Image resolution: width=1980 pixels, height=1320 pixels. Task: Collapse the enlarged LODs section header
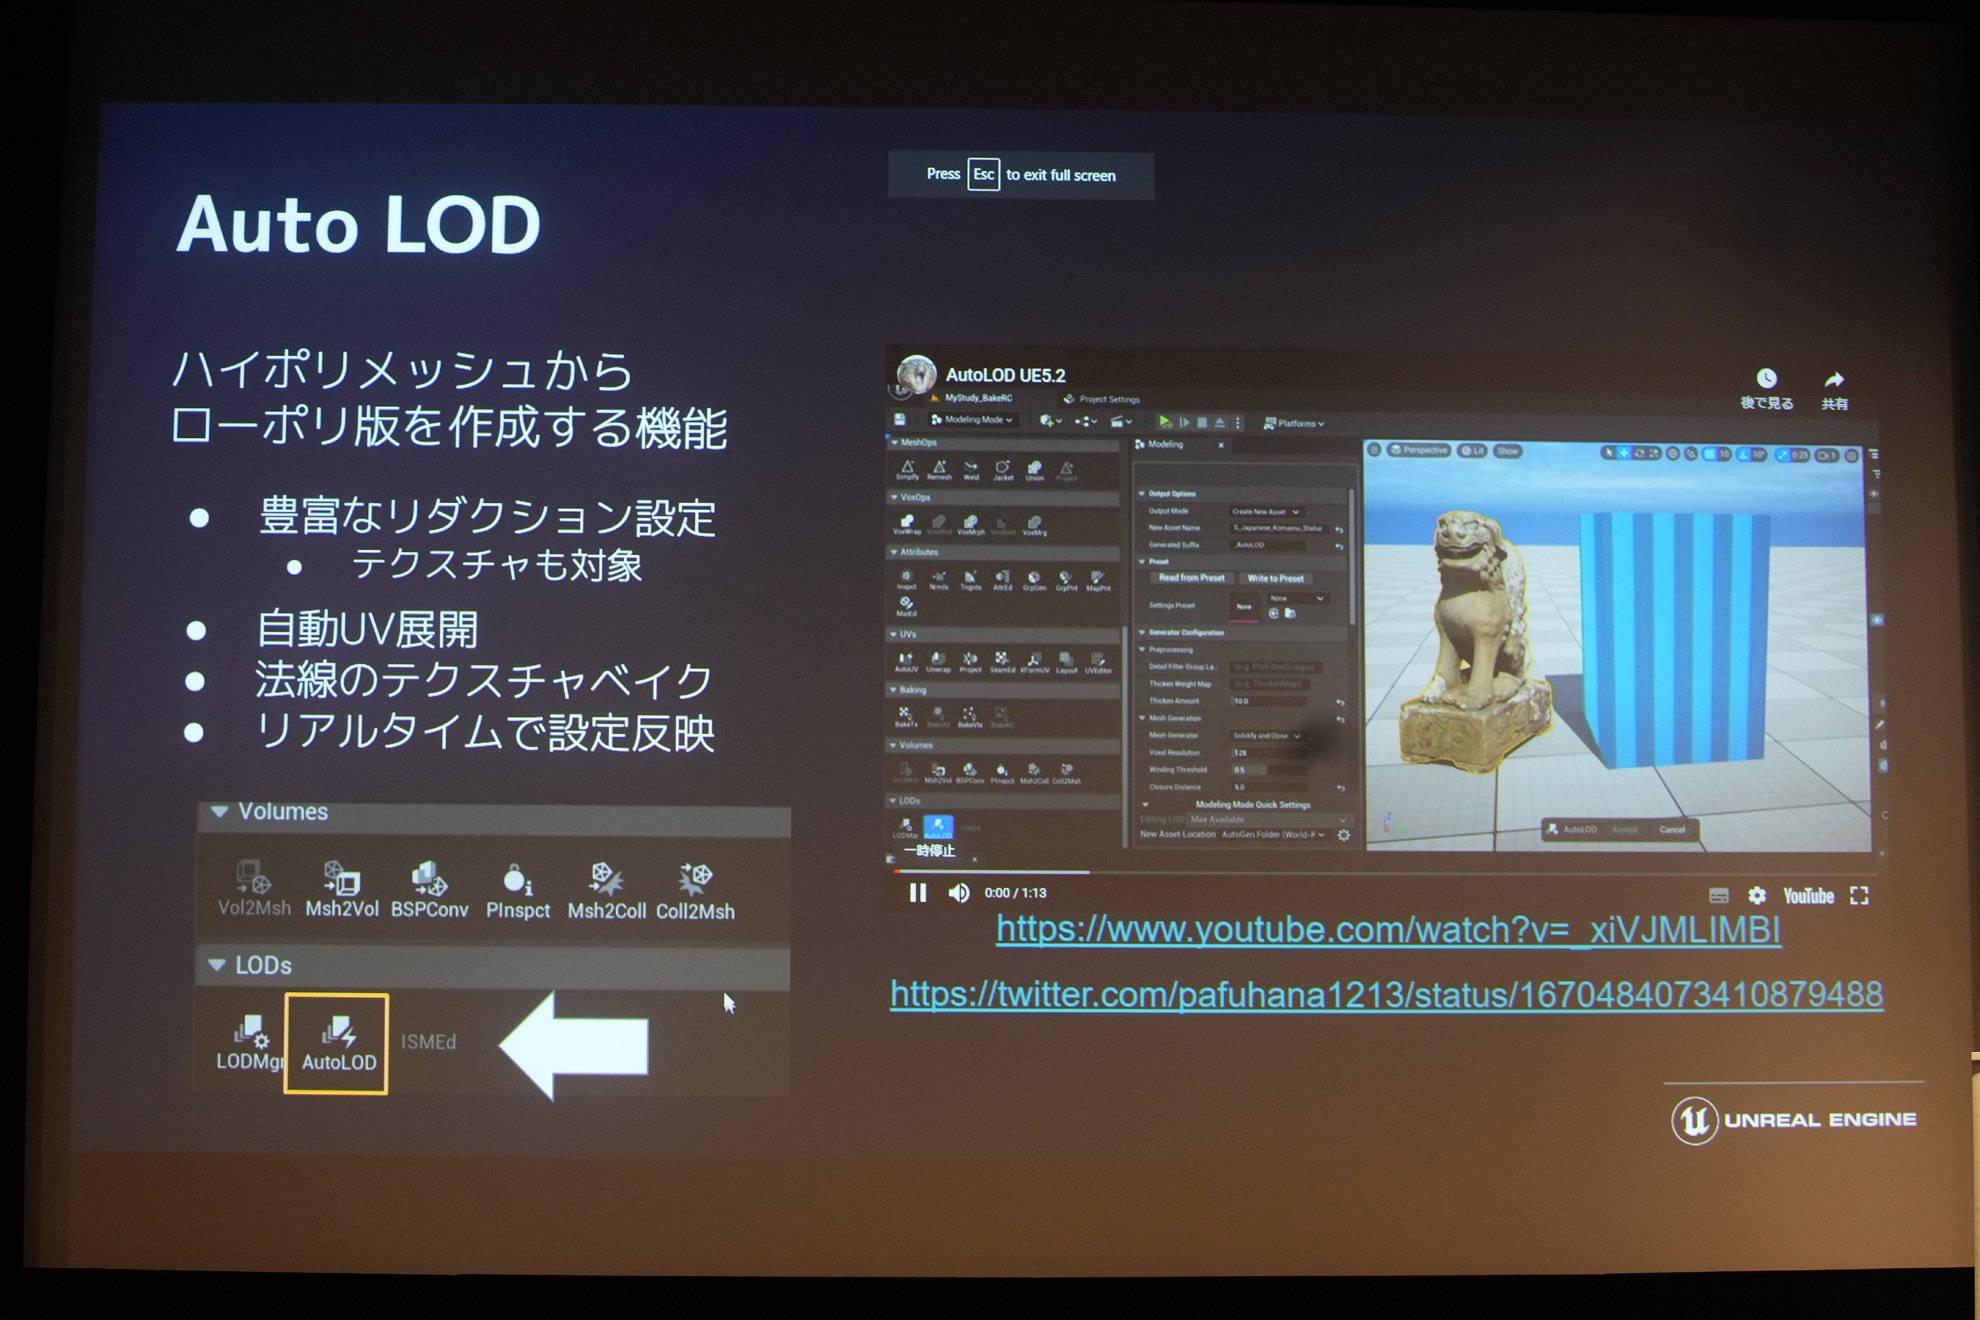[492, 966]
